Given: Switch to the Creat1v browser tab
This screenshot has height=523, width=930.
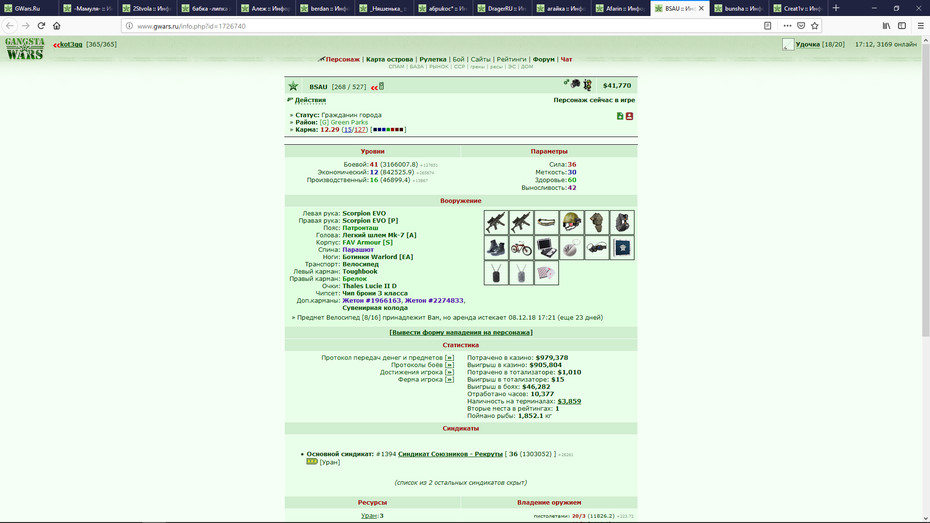Looking at the screenshot, I should [x=798, y=8].
